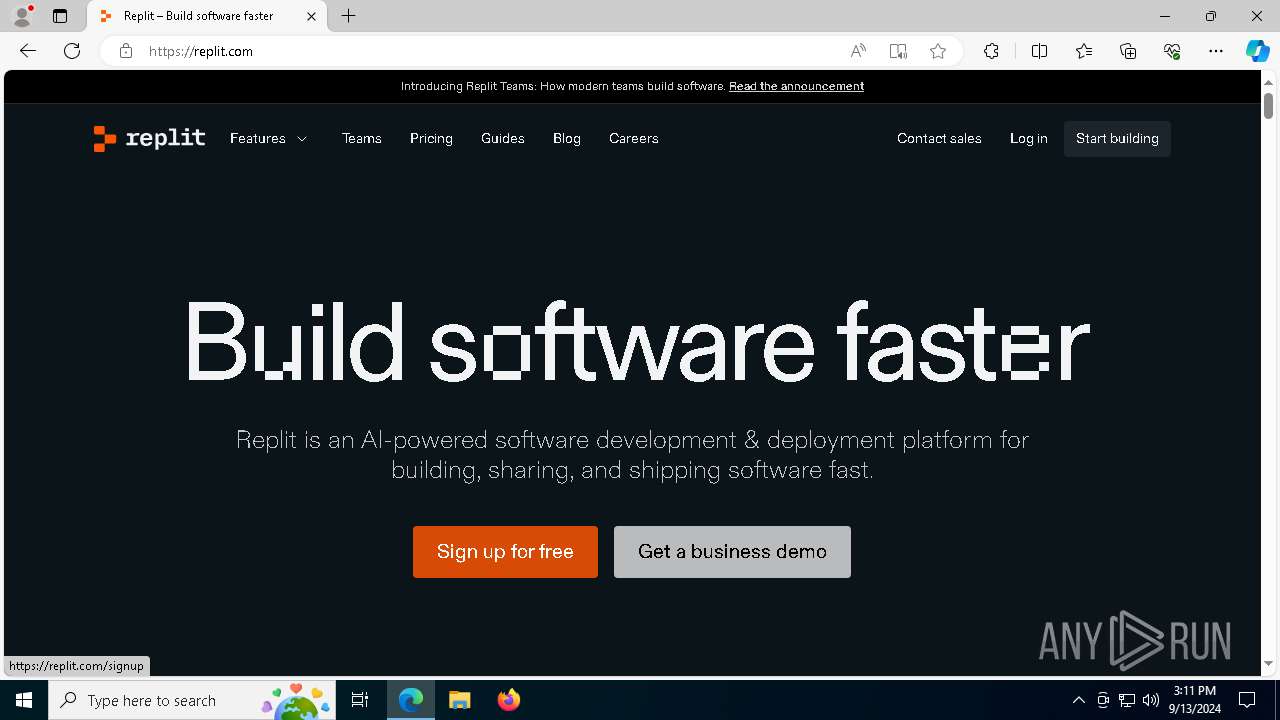Open the Edge profile icon

coord(21,16)
